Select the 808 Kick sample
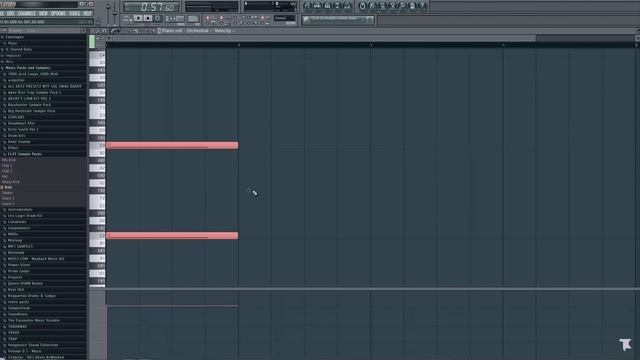This screenshot has width=640, height=360. click(x=9, y=160)
